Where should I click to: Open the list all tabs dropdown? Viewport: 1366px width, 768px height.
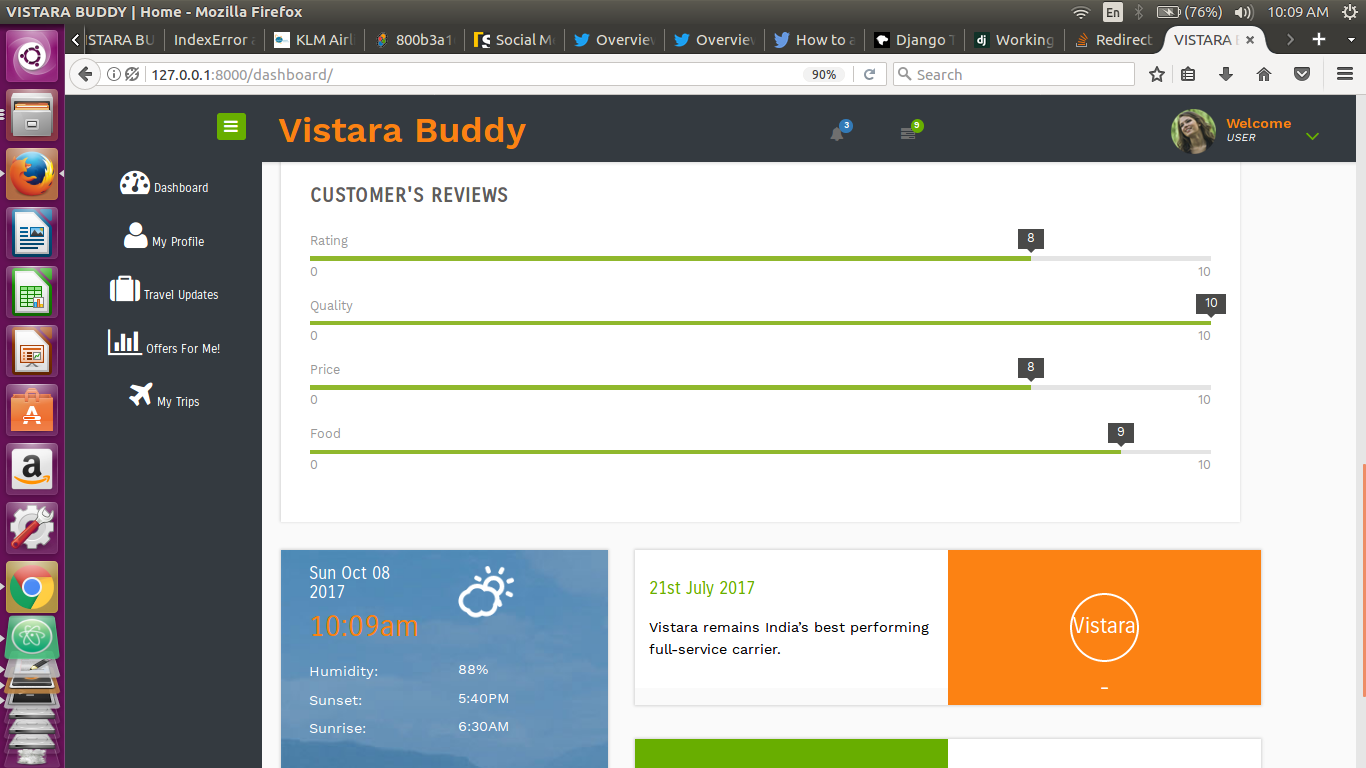[x=1349, y=40]
